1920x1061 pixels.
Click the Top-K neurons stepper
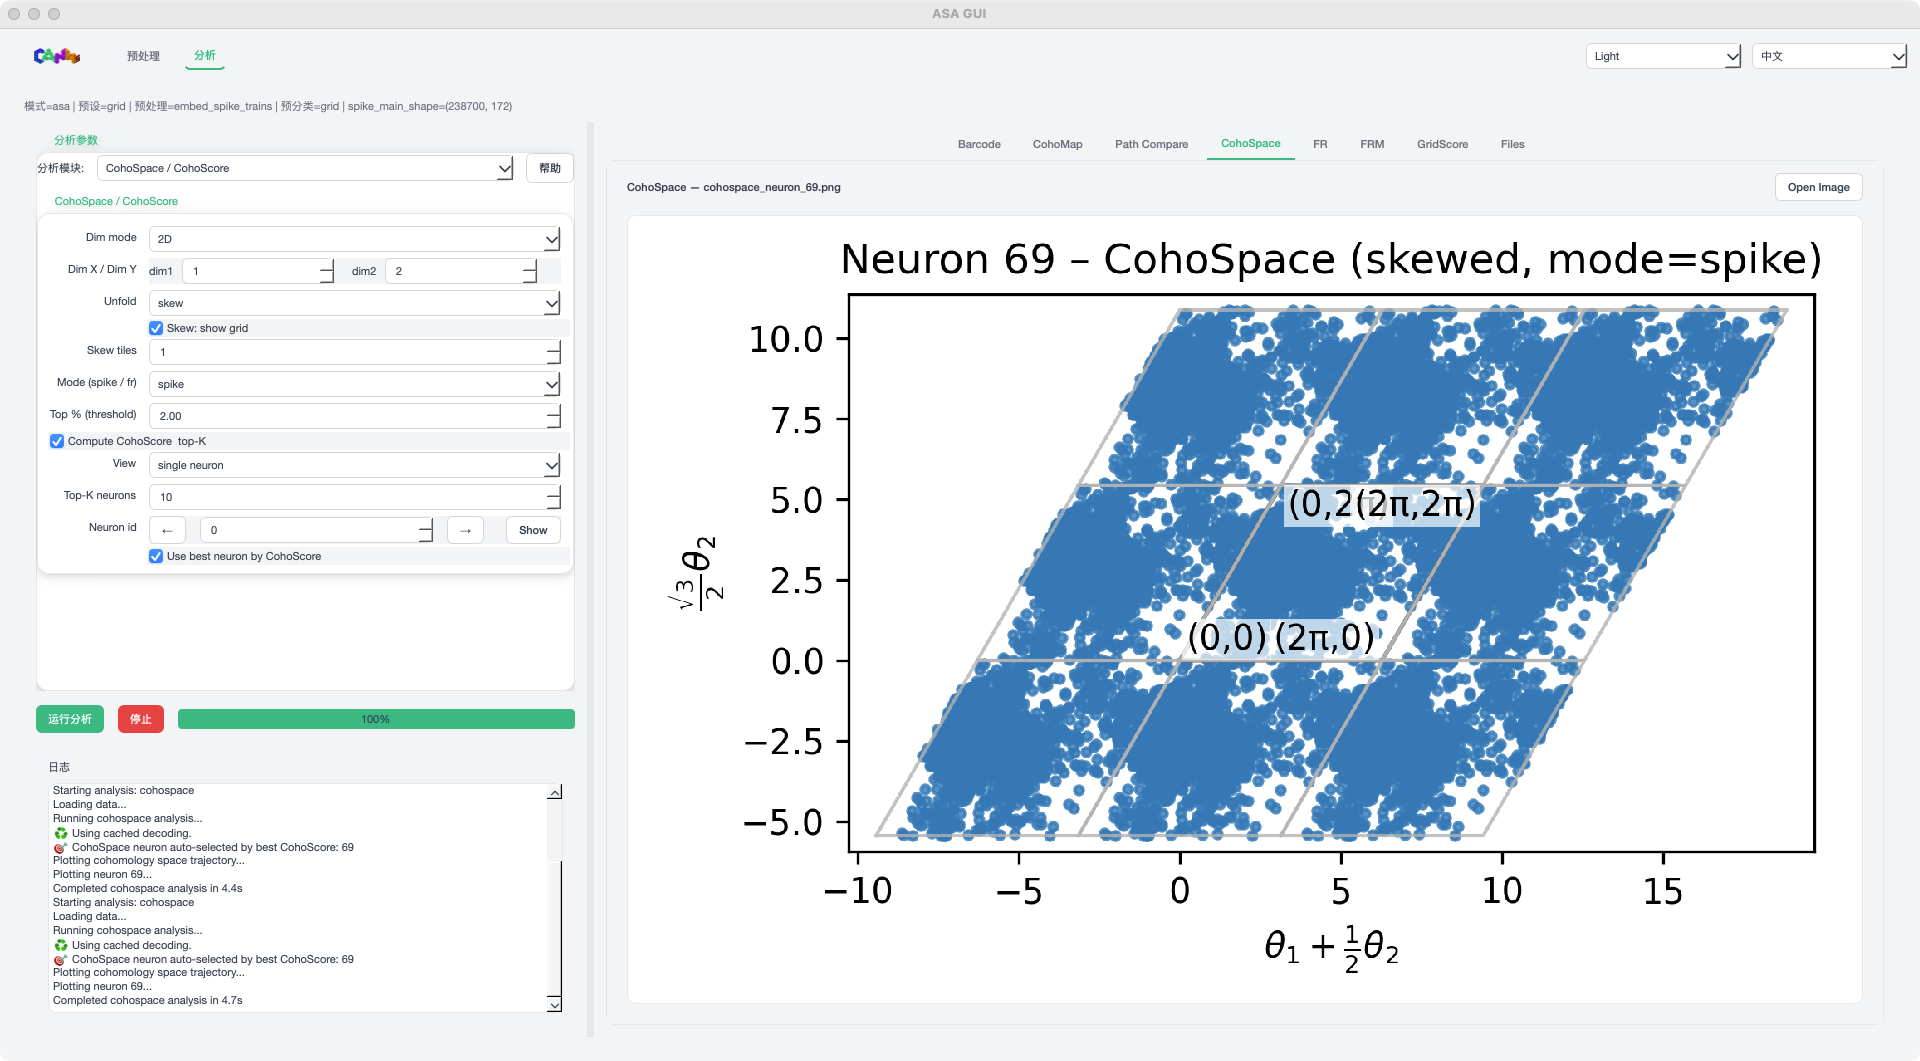coord(553,497)
